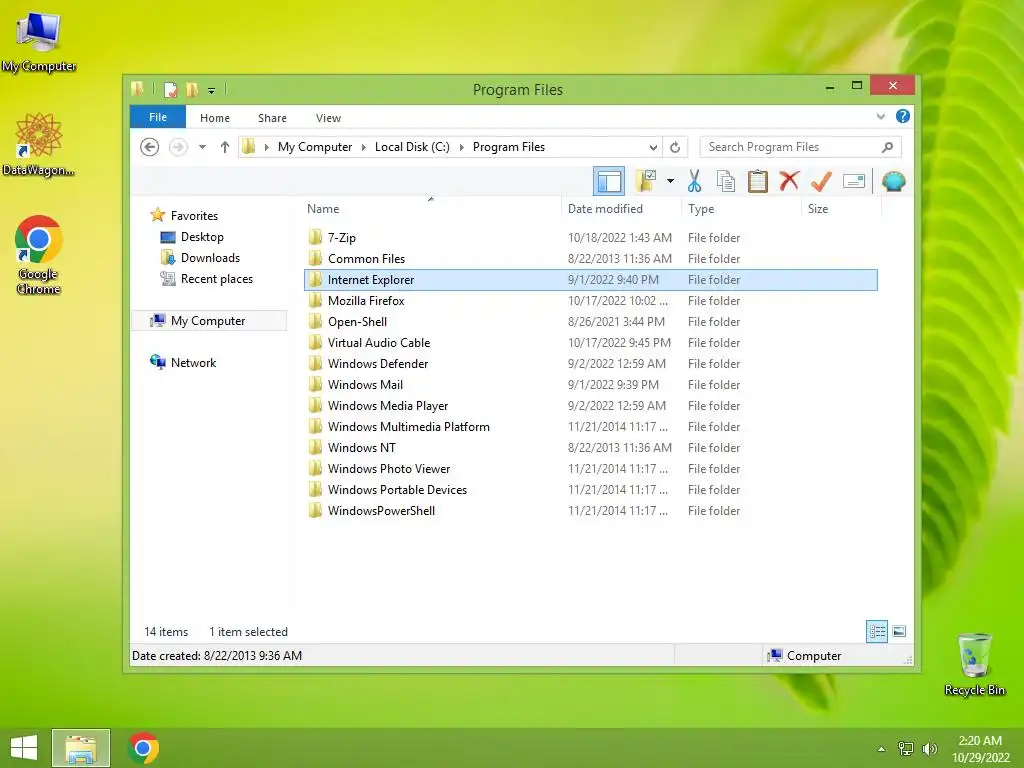The image size is (1024, 768).
Task: Sort by the Name column header
Action: 323,208
